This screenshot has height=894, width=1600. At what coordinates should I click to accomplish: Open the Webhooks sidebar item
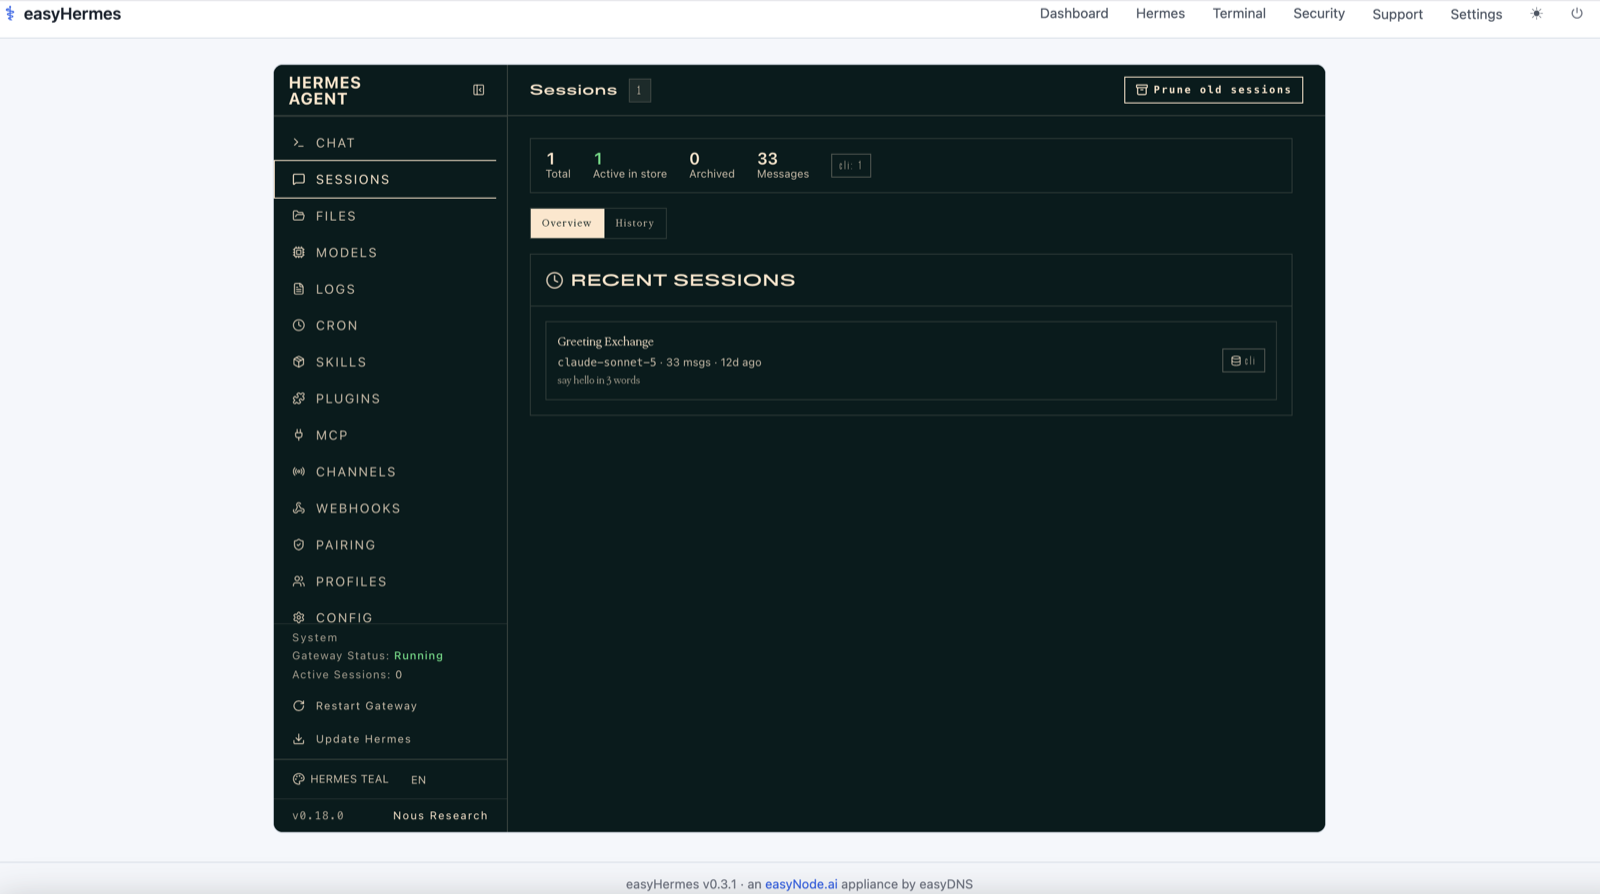385,508
